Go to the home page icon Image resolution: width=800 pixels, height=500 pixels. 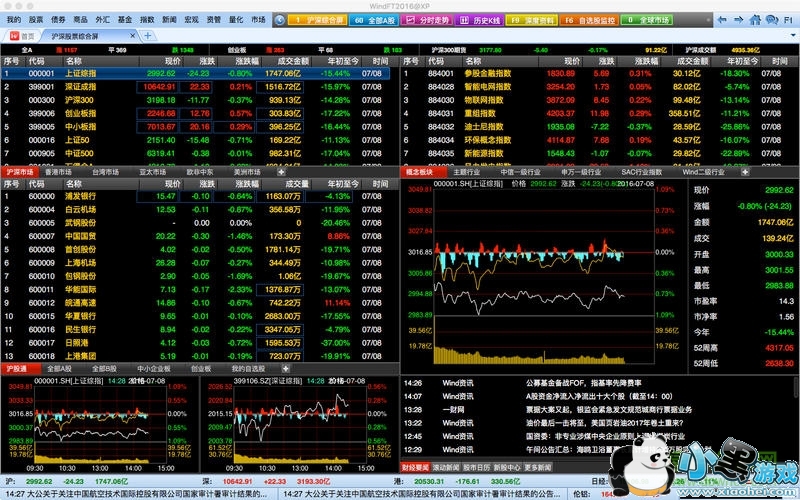click(755, 20)
